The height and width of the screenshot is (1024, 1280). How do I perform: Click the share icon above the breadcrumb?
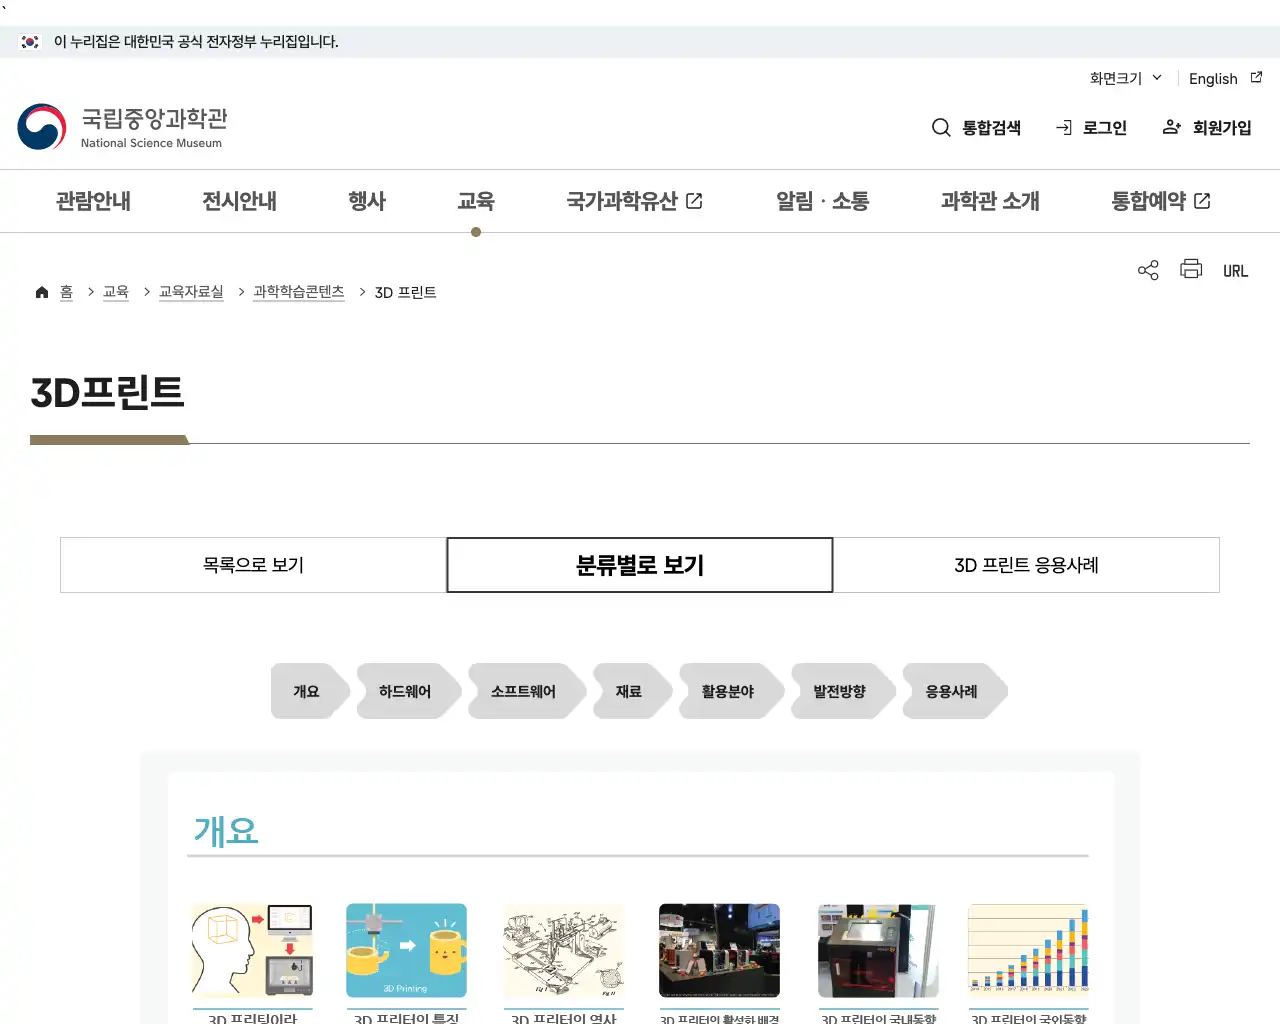[x=1147, y=269]
